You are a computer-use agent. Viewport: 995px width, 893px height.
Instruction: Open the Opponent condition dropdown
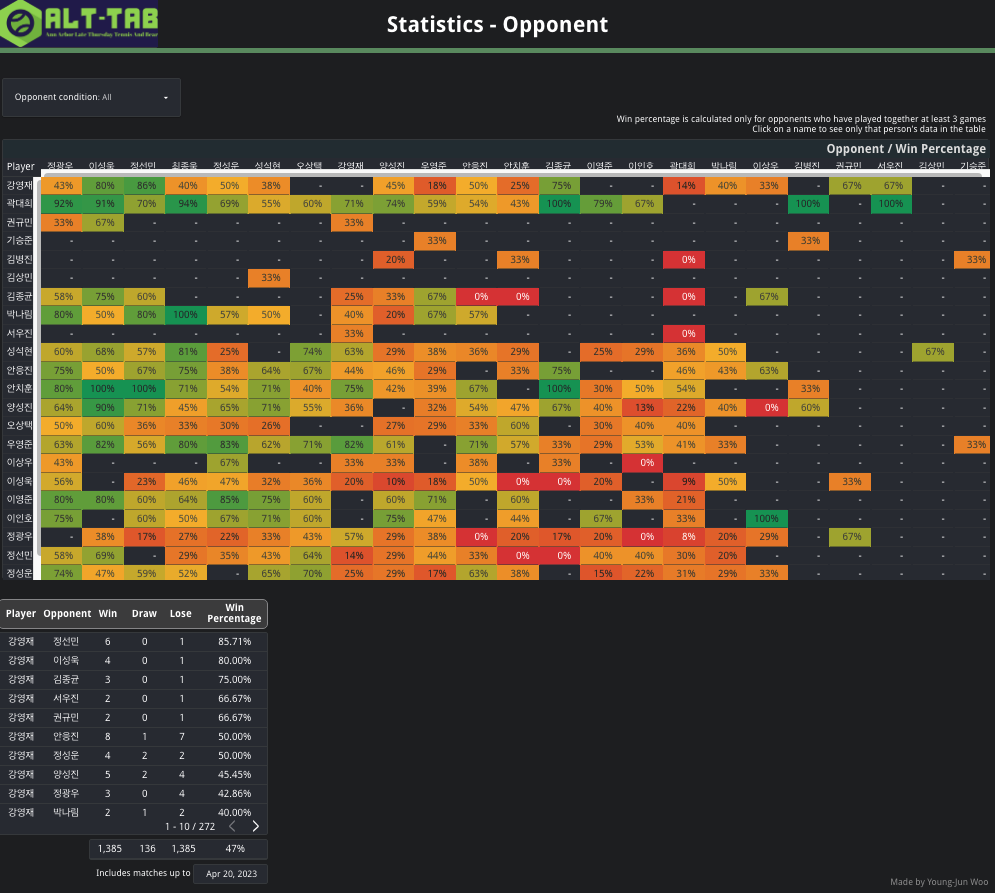(x=91, y=97)
